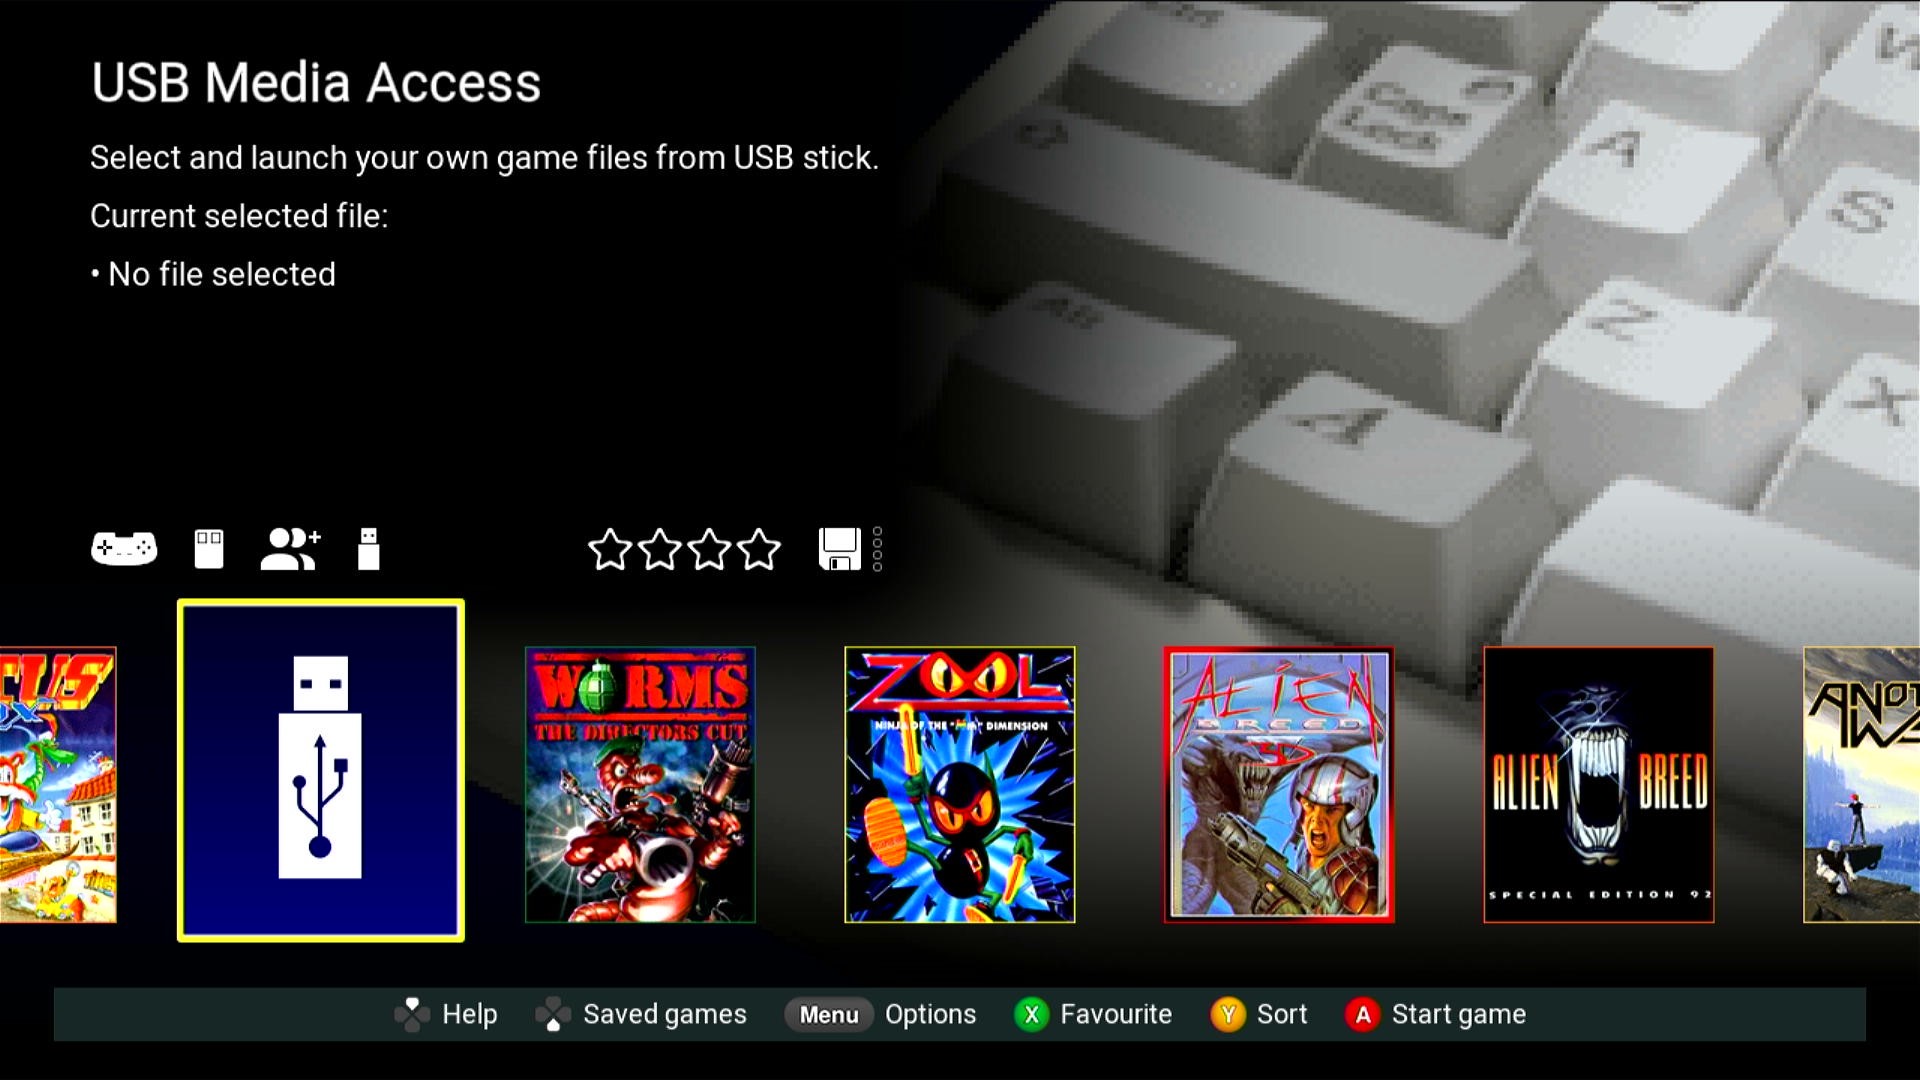Pick Alien Breed Special Edition 92

coord(1599,785)
